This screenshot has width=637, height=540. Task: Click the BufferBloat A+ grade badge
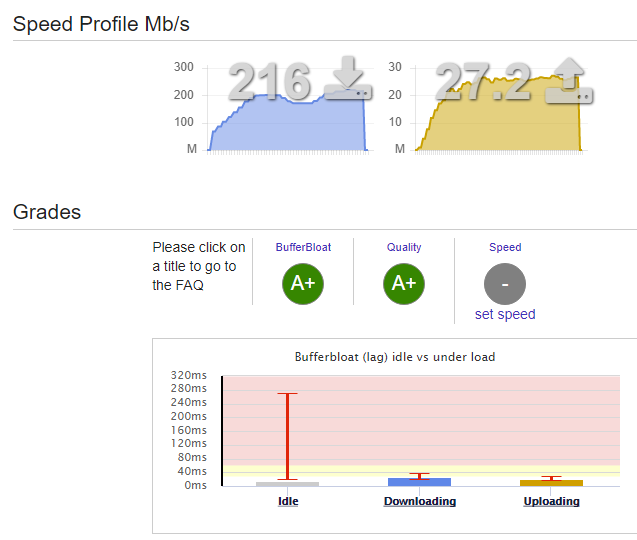(303, 284)
